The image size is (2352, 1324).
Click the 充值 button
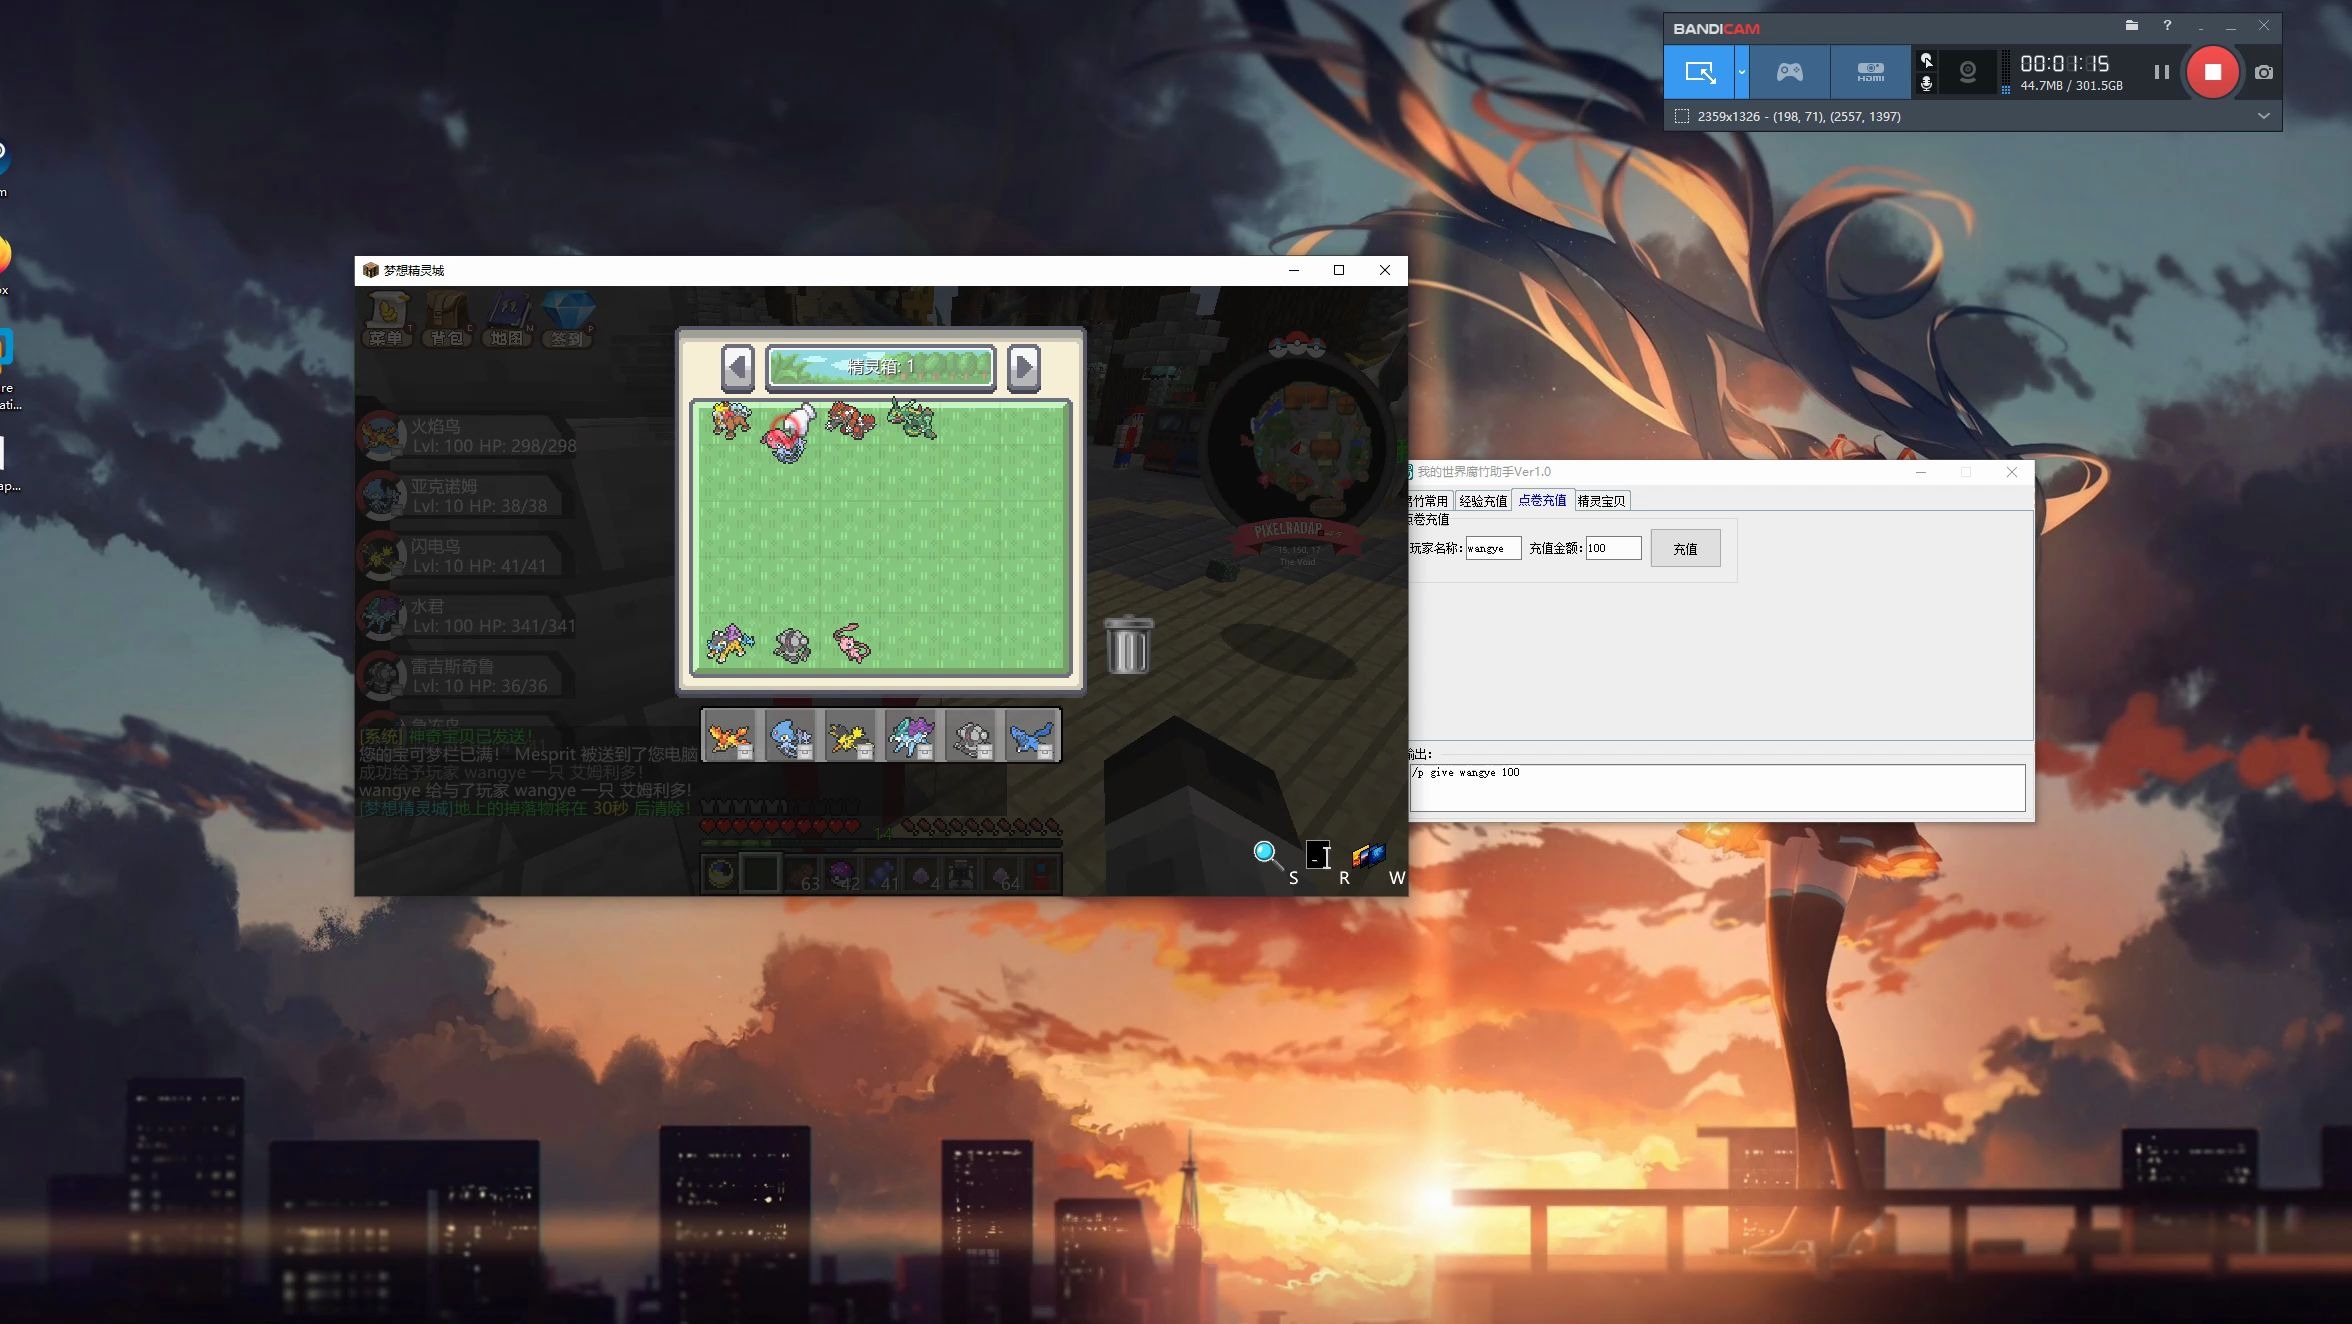1685,548
